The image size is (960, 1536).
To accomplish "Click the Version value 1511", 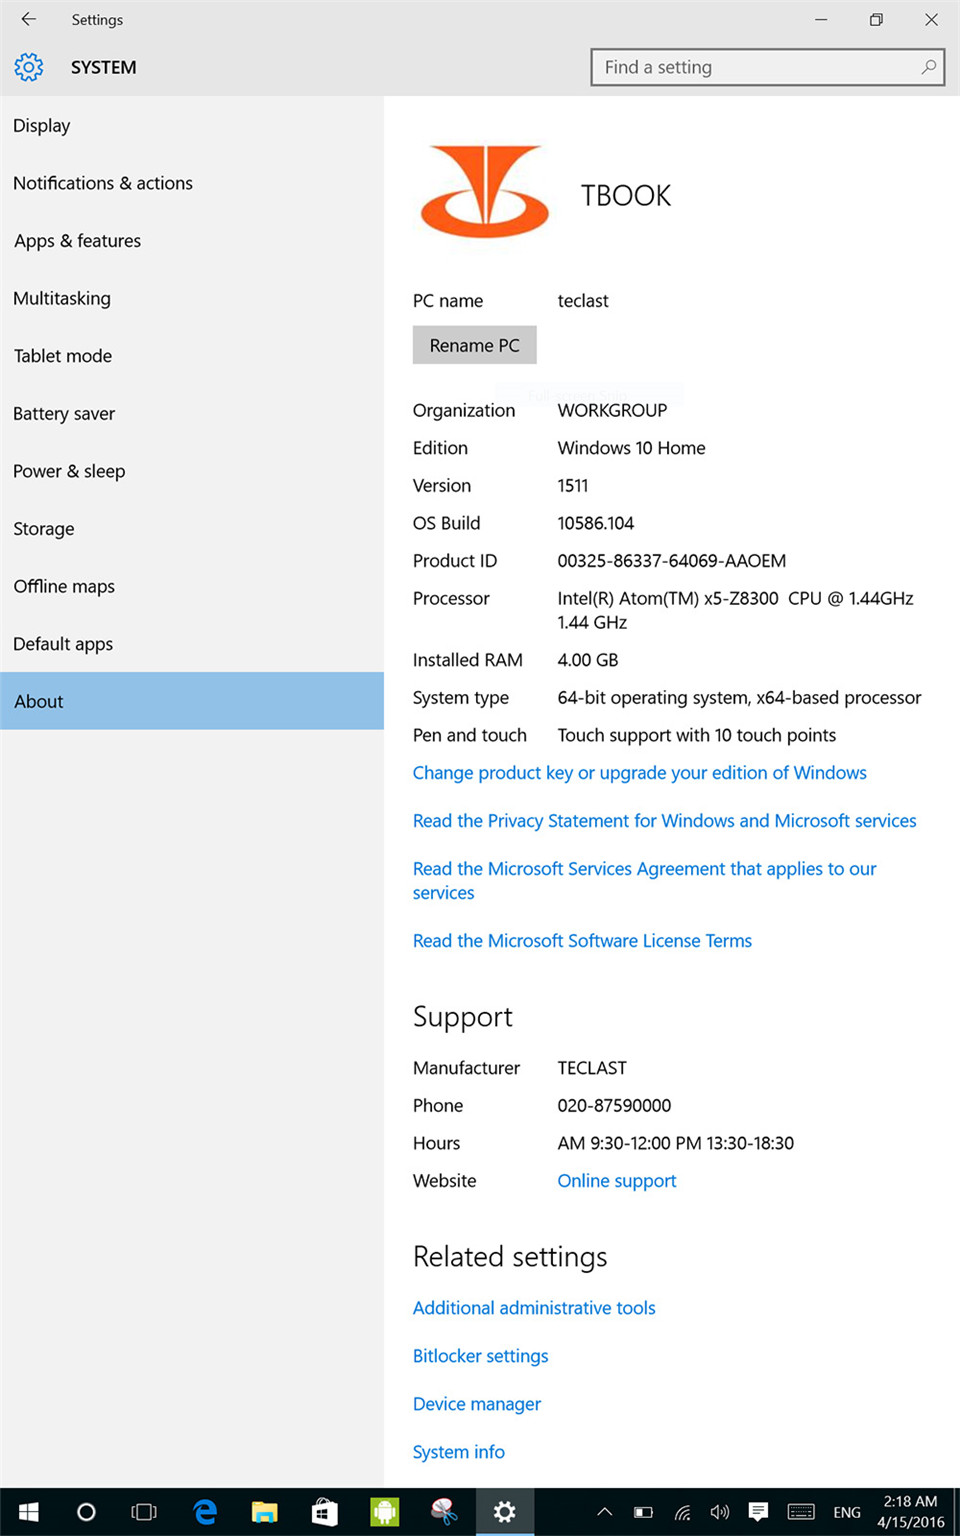I will tap(573, 486).
